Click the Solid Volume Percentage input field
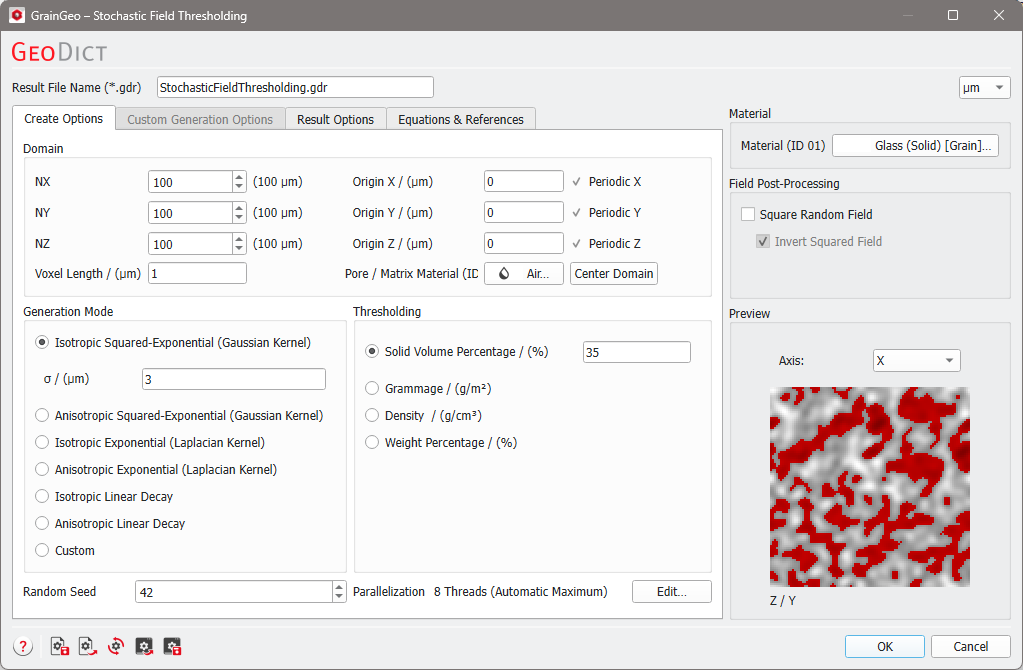The width and height of the screenshot is (1023, 670). [x=636, y=352]
